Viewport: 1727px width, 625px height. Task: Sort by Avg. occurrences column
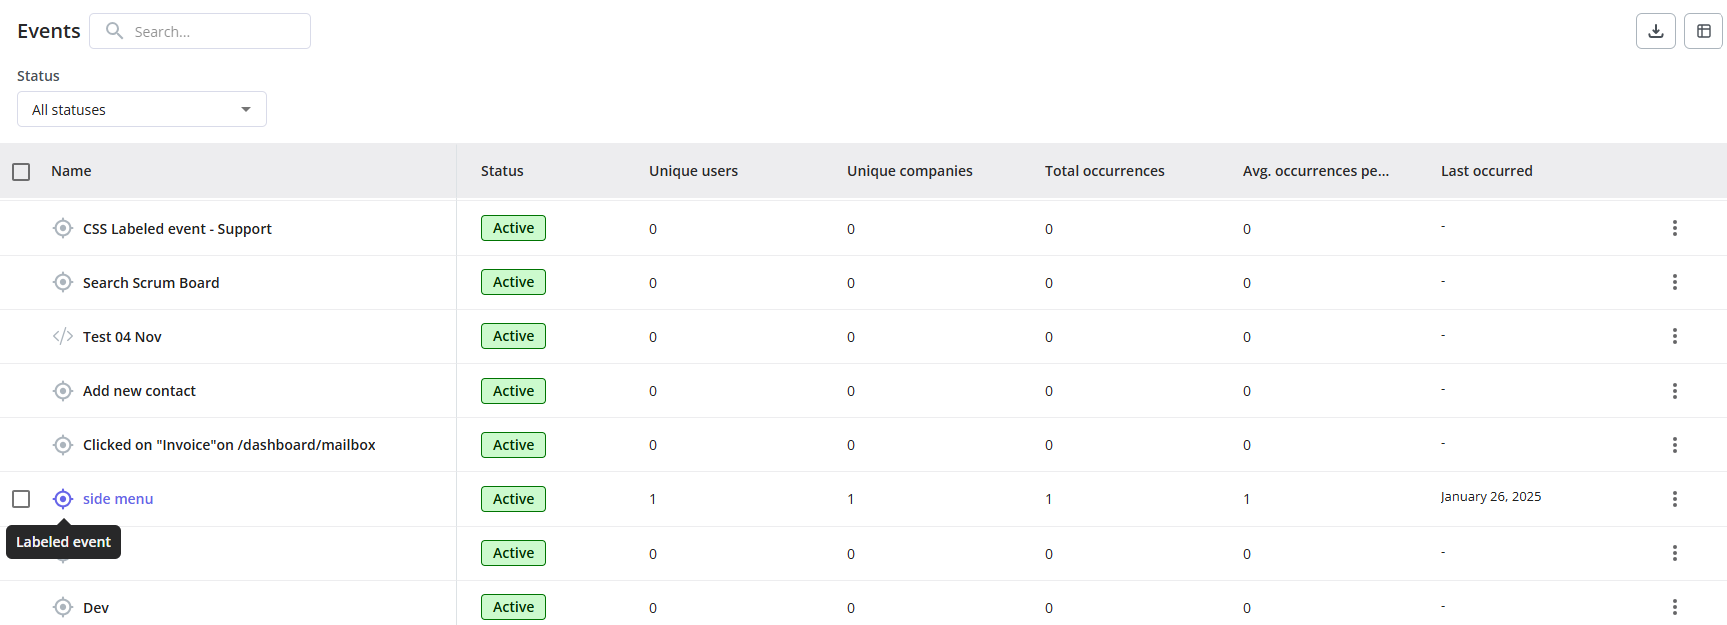click(x=1316, y=171)
